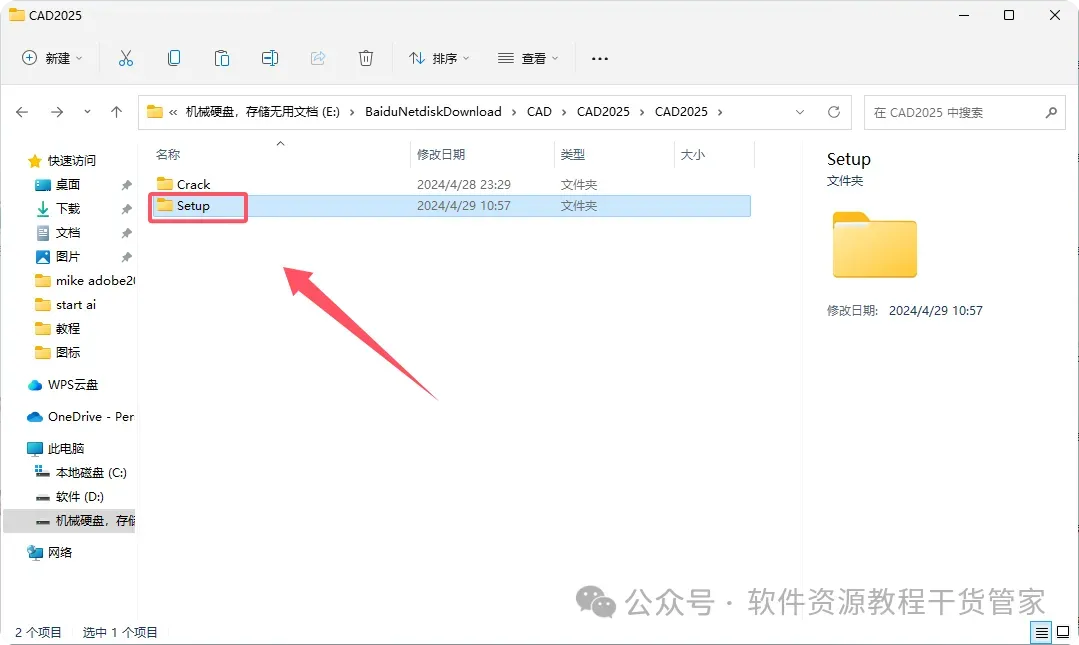Click date 2024/4/29 10:57 in Setup row

(464, 206)
